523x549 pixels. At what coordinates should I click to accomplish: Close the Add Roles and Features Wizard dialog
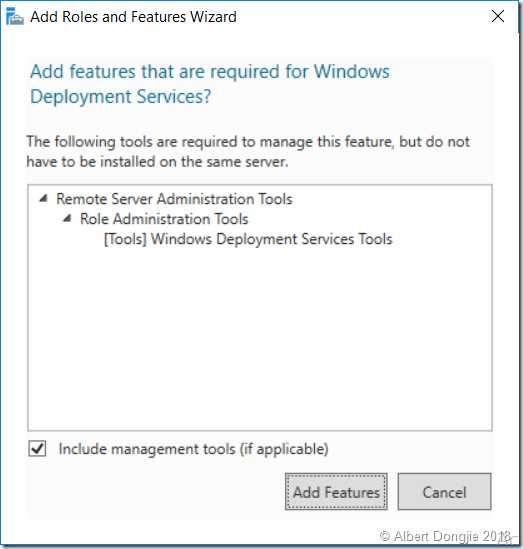click(x=497, y=16)
